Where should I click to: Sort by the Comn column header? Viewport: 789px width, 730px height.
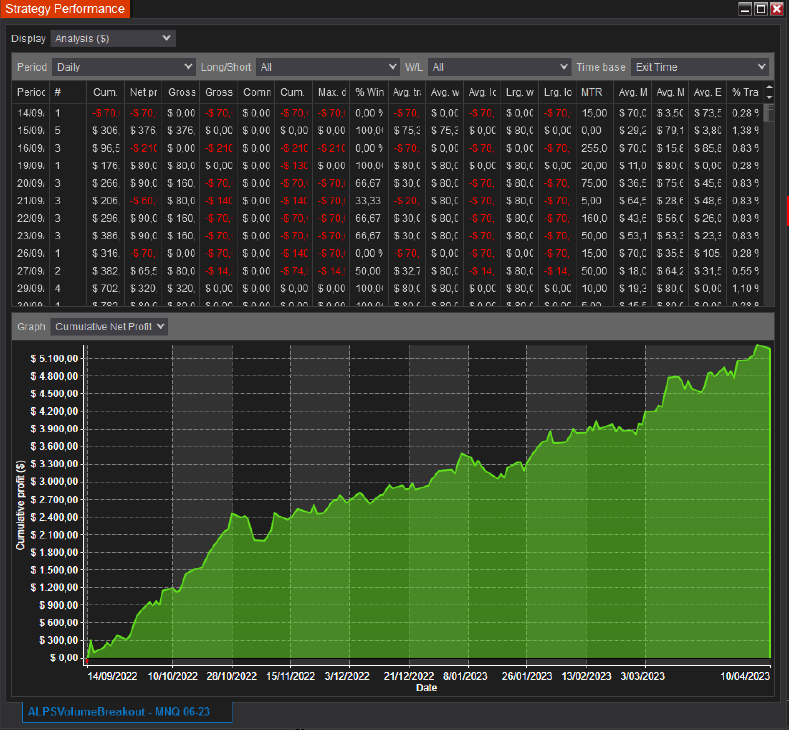(x=256, y=92)
